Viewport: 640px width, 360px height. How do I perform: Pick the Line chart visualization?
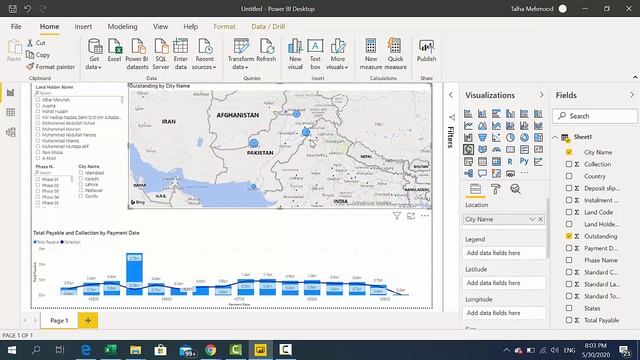point(468,126)
